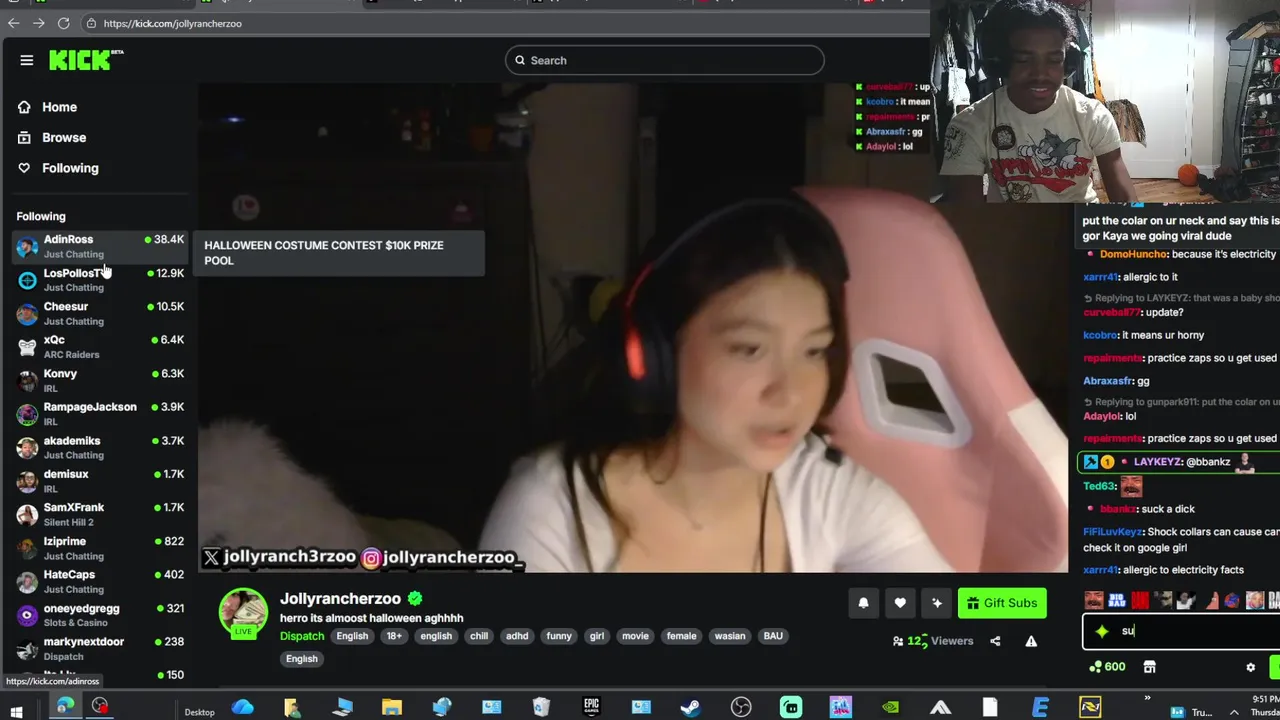Click the X icon in stream overlay
The image size is (1280, 720).
pos(211,558)
